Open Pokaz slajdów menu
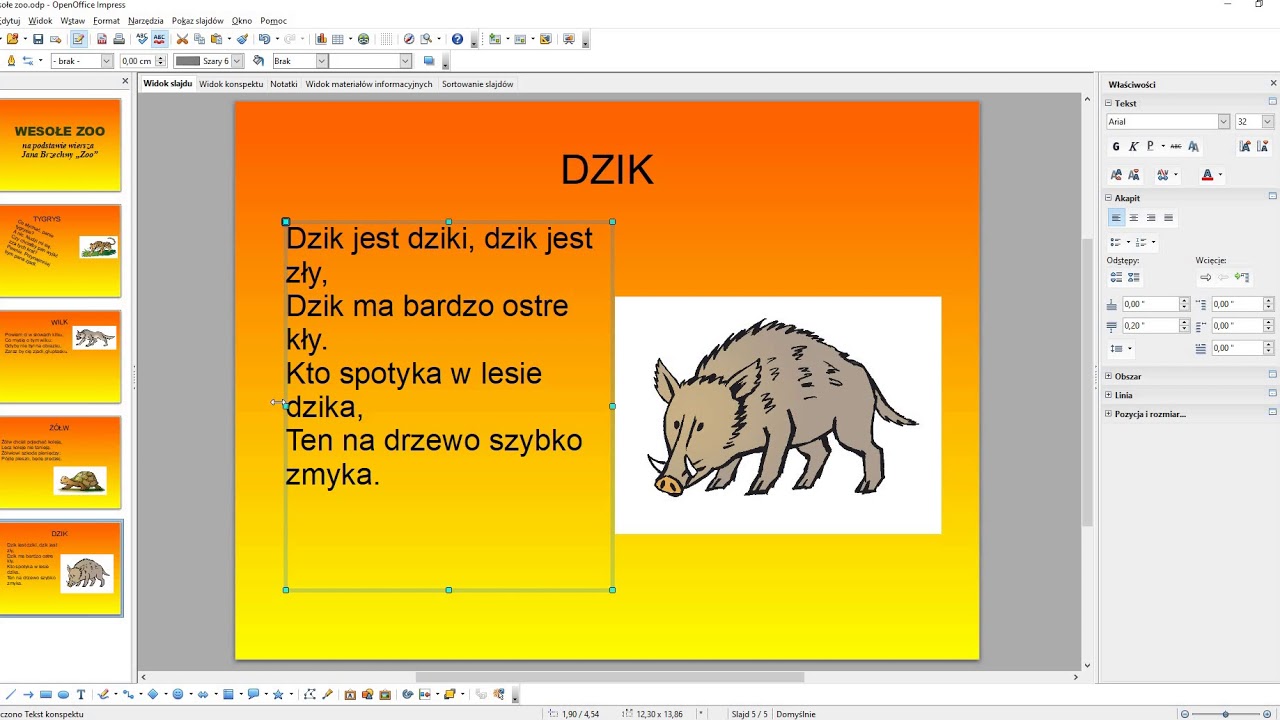This screenshot has width=1280, height=720. pos(198,20)
